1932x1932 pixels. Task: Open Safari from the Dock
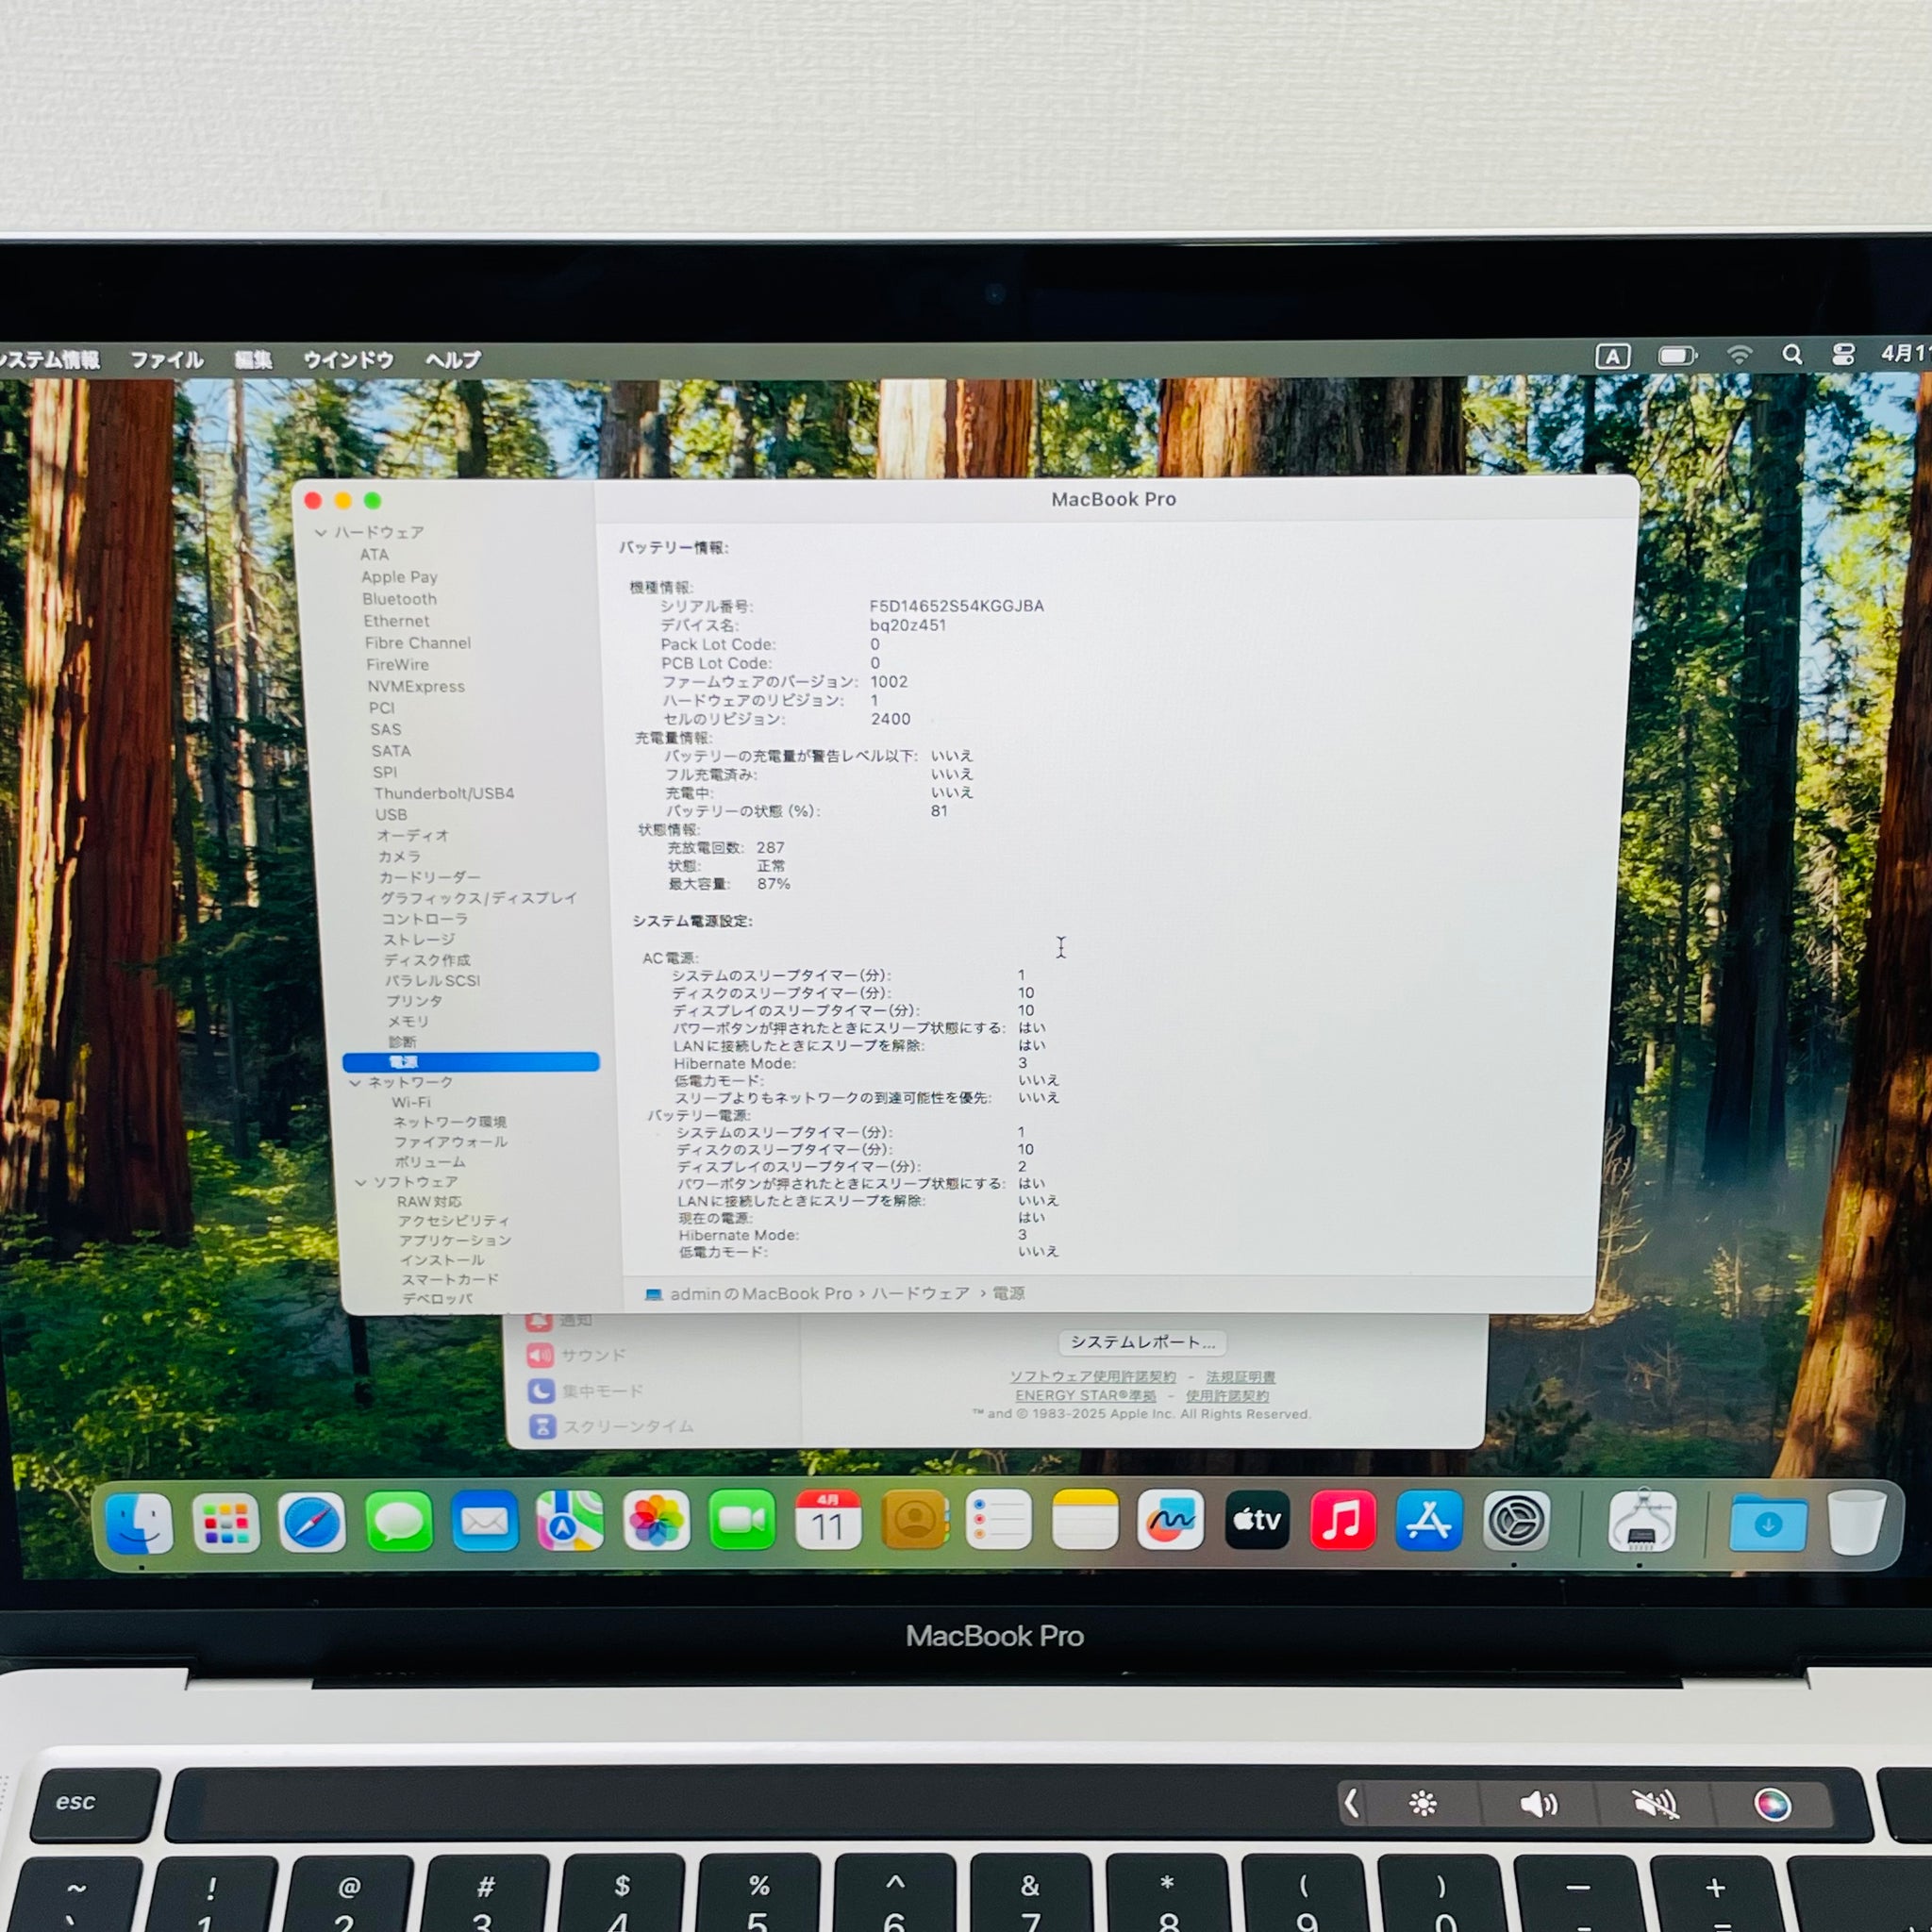[x=312, y=1522]
